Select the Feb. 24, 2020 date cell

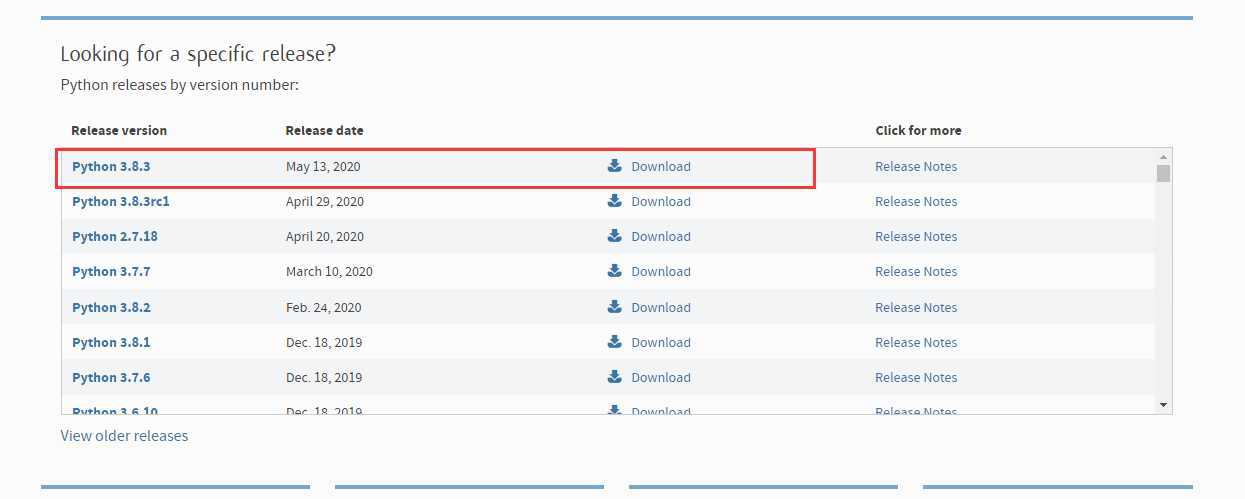(x=324, y=308)
